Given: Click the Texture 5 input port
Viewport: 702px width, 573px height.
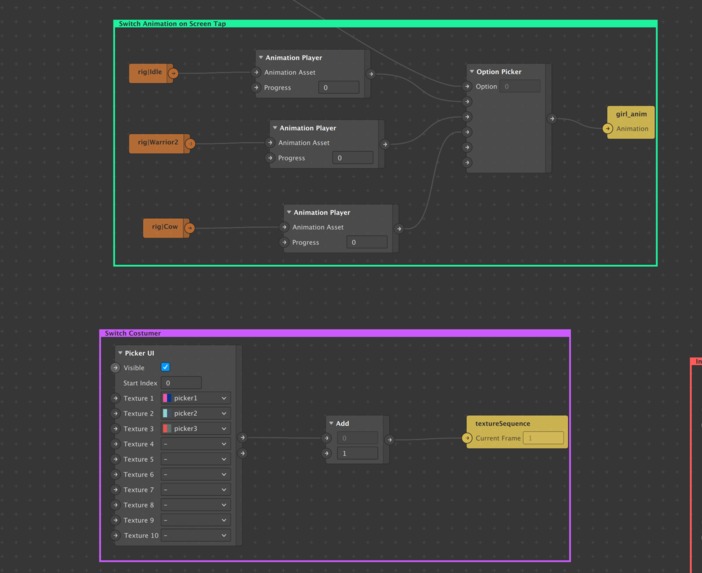Looking at the screenshot, I should (116, 459).
